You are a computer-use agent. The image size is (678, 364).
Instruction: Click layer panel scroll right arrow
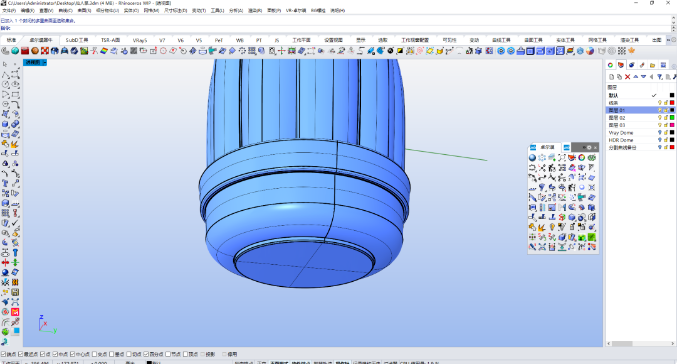pyautogui.click(x=673, y=344)
